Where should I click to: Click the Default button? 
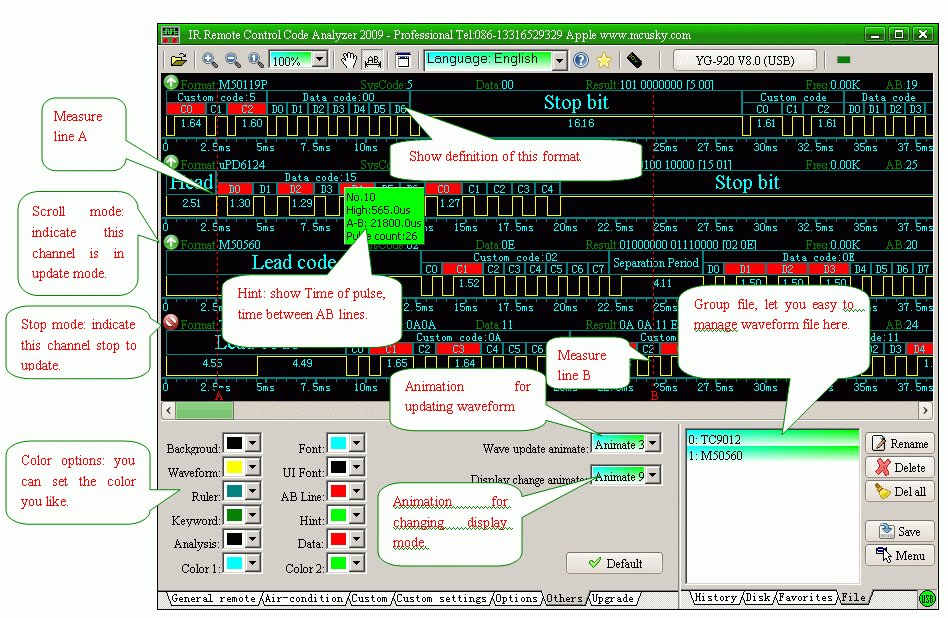614,563
